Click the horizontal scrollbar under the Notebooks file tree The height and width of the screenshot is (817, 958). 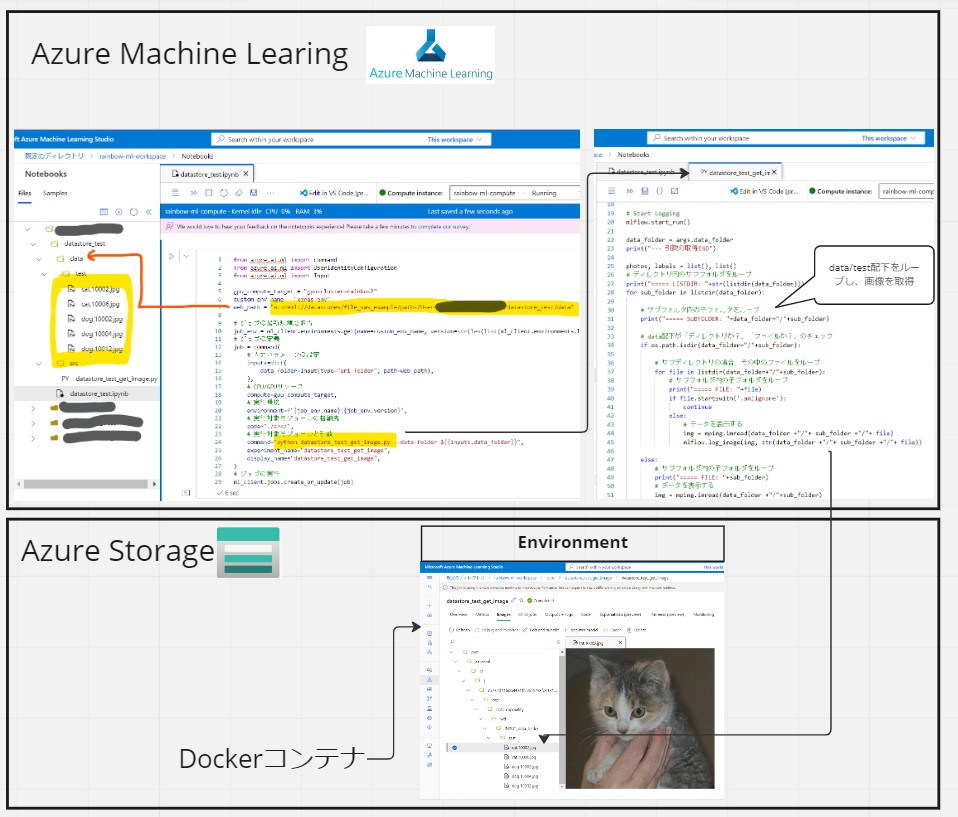point(86,484)
